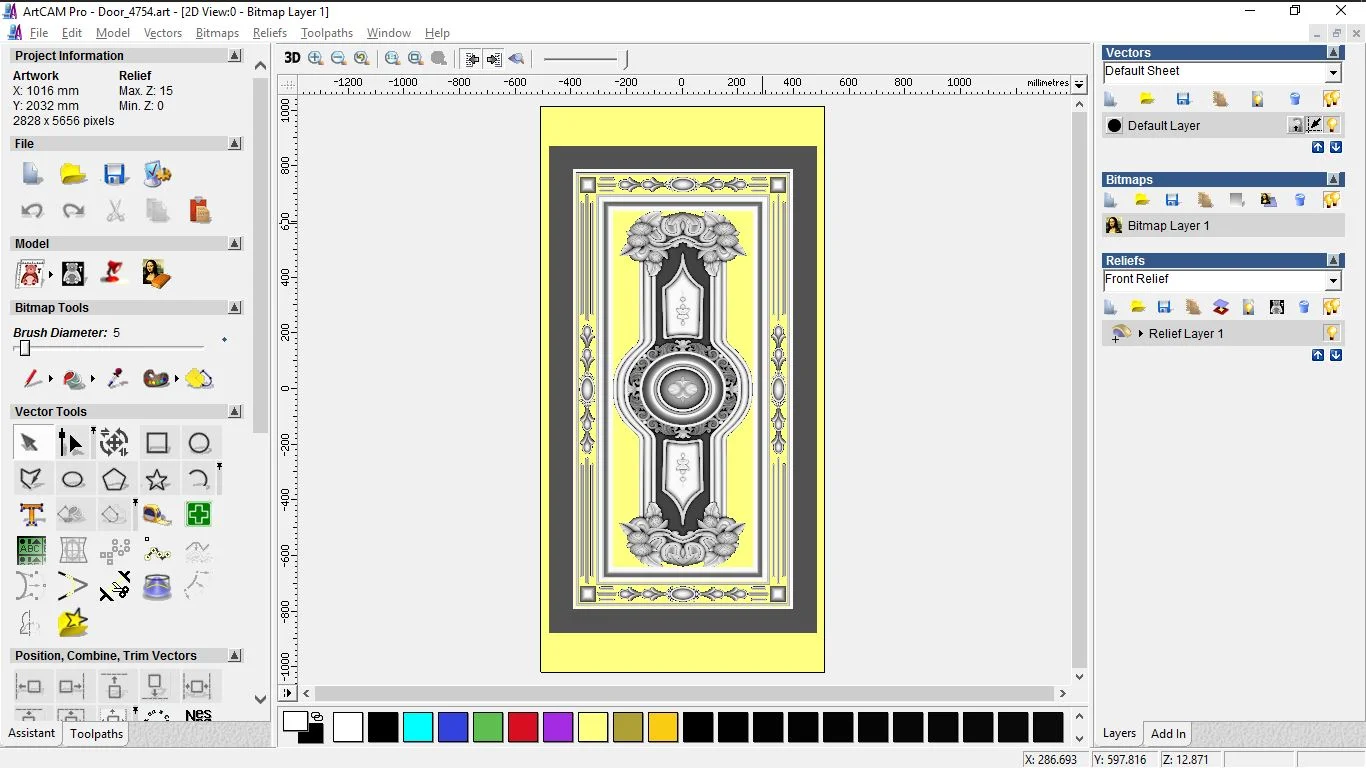The width and height of the screenshot is (1366, 768).
Task: Toggle Relief Layer 1 visibility bulb
Action: [x=1332, y=333]
